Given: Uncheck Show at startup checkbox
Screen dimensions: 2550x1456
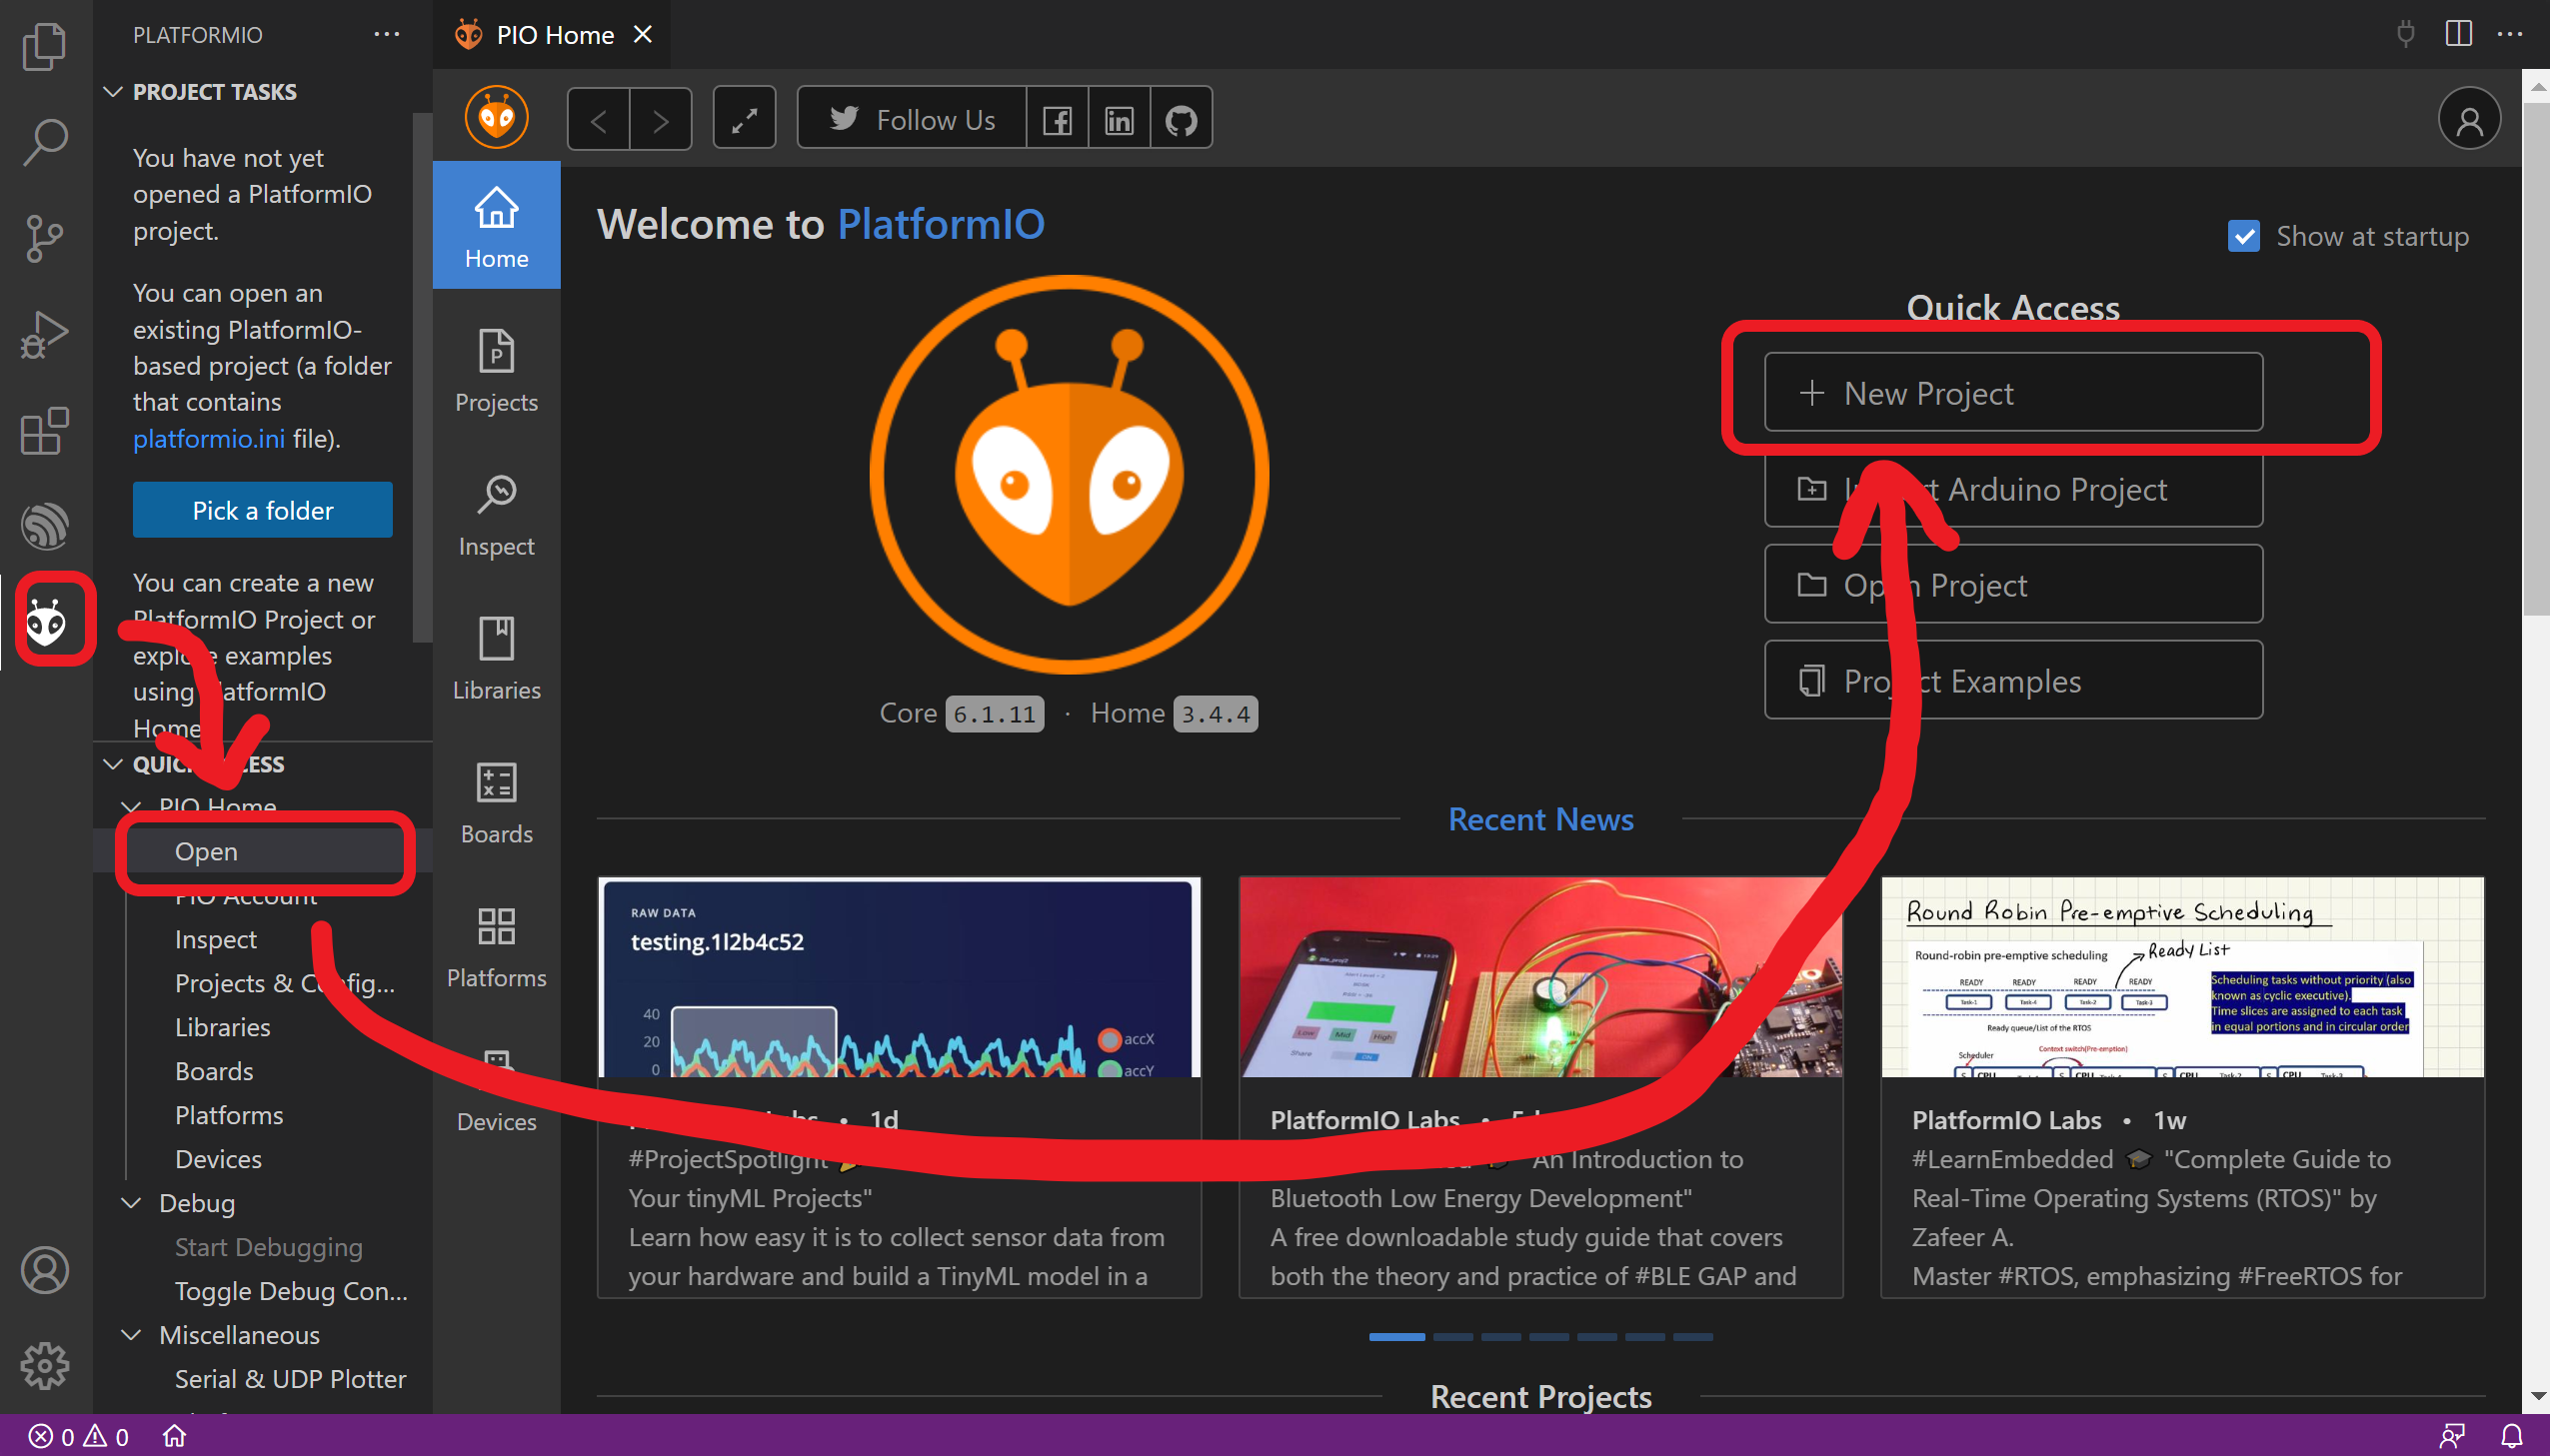Looking at the screenshot, I should click(2244, 236).
